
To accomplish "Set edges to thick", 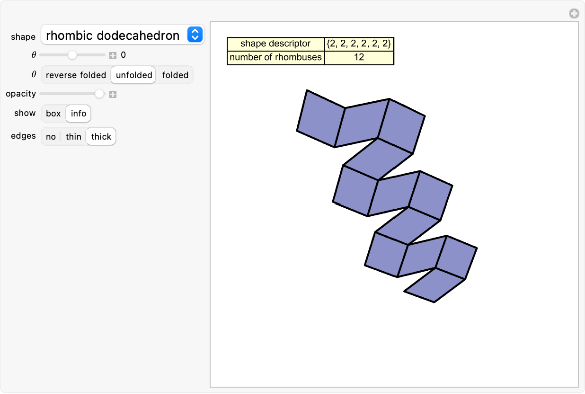I will tap(101, 137).
